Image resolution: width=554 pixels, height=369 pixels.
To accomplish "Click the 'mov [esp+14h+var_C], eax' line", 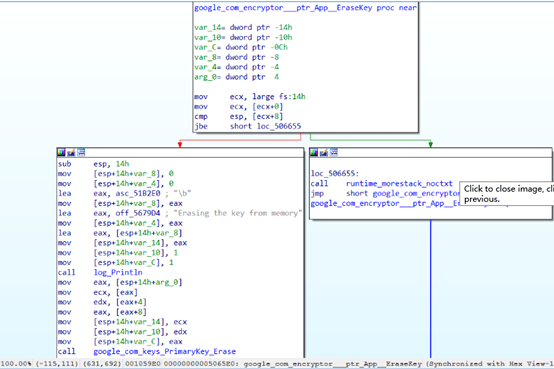I will 120,342.
